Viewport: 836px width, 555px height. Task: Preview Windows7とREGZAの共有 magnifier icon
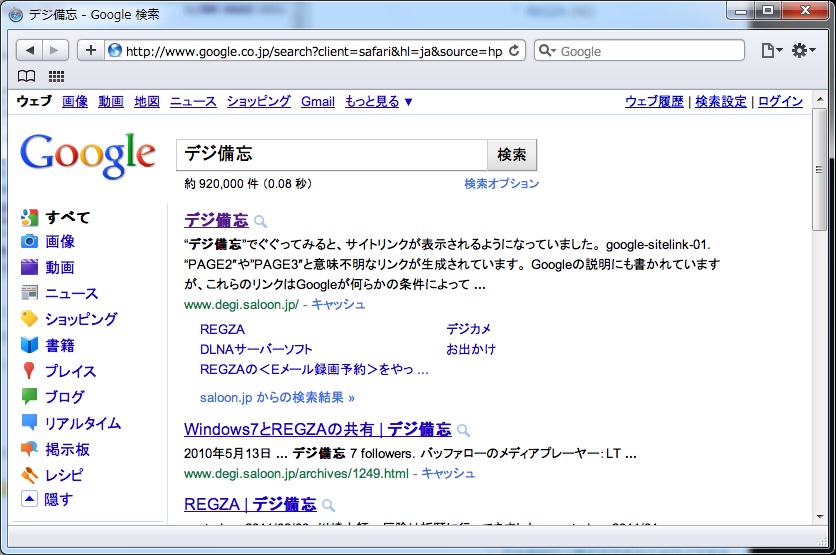click(x=463, y=430)
